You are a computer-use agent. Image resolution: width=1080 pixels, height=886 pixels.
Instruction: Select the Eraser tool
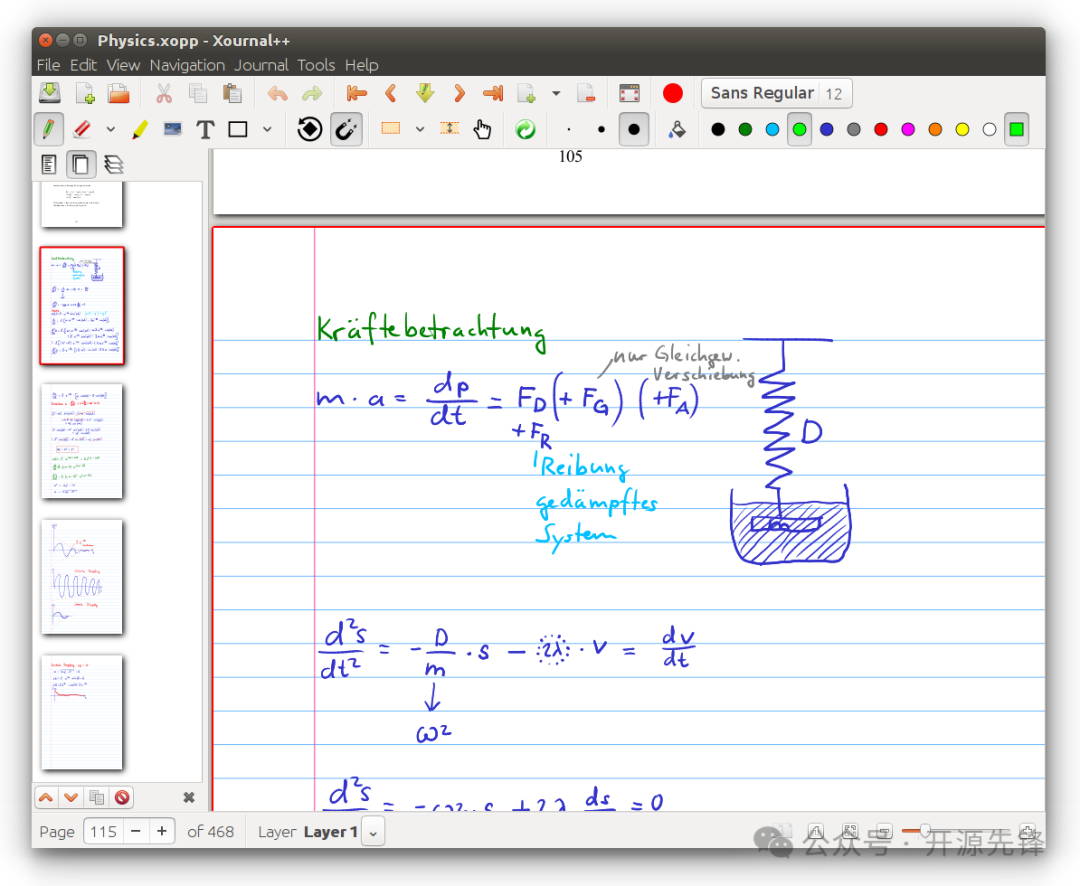click(82, 129)
